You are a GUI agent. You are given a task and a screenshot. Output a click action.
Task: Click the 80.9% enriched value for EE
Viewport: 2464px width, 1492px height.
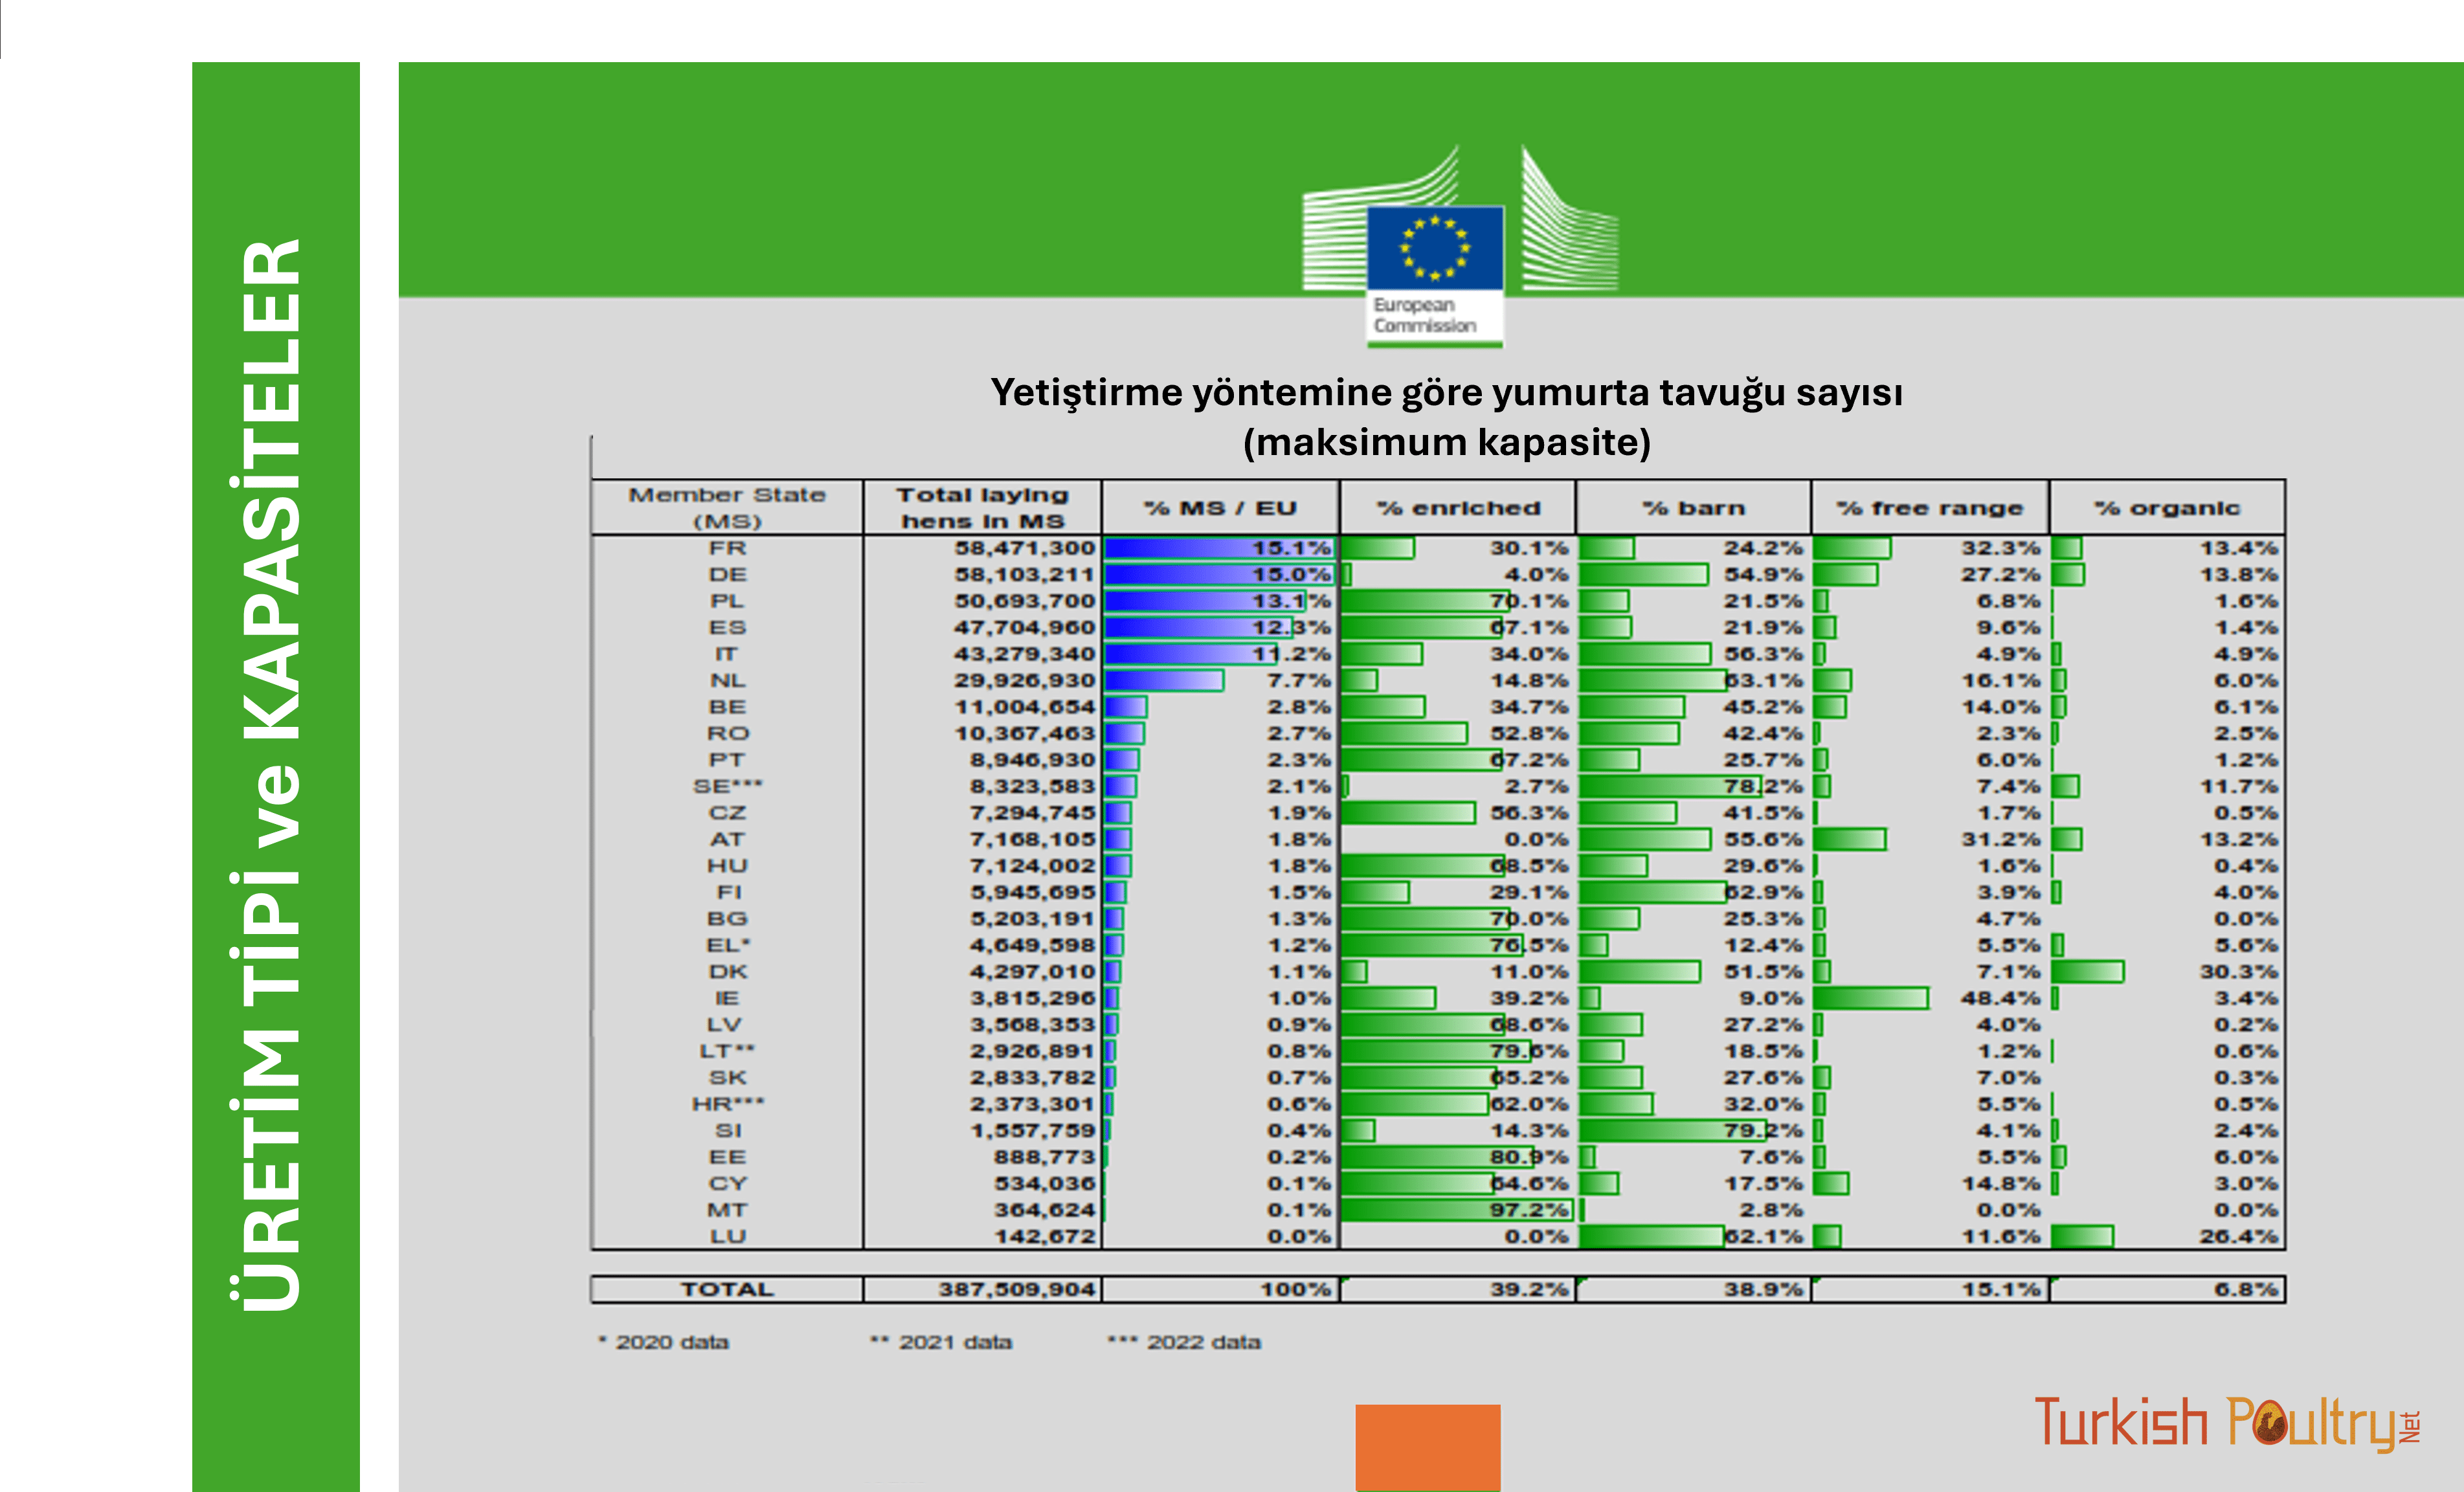(1529, 1157)
